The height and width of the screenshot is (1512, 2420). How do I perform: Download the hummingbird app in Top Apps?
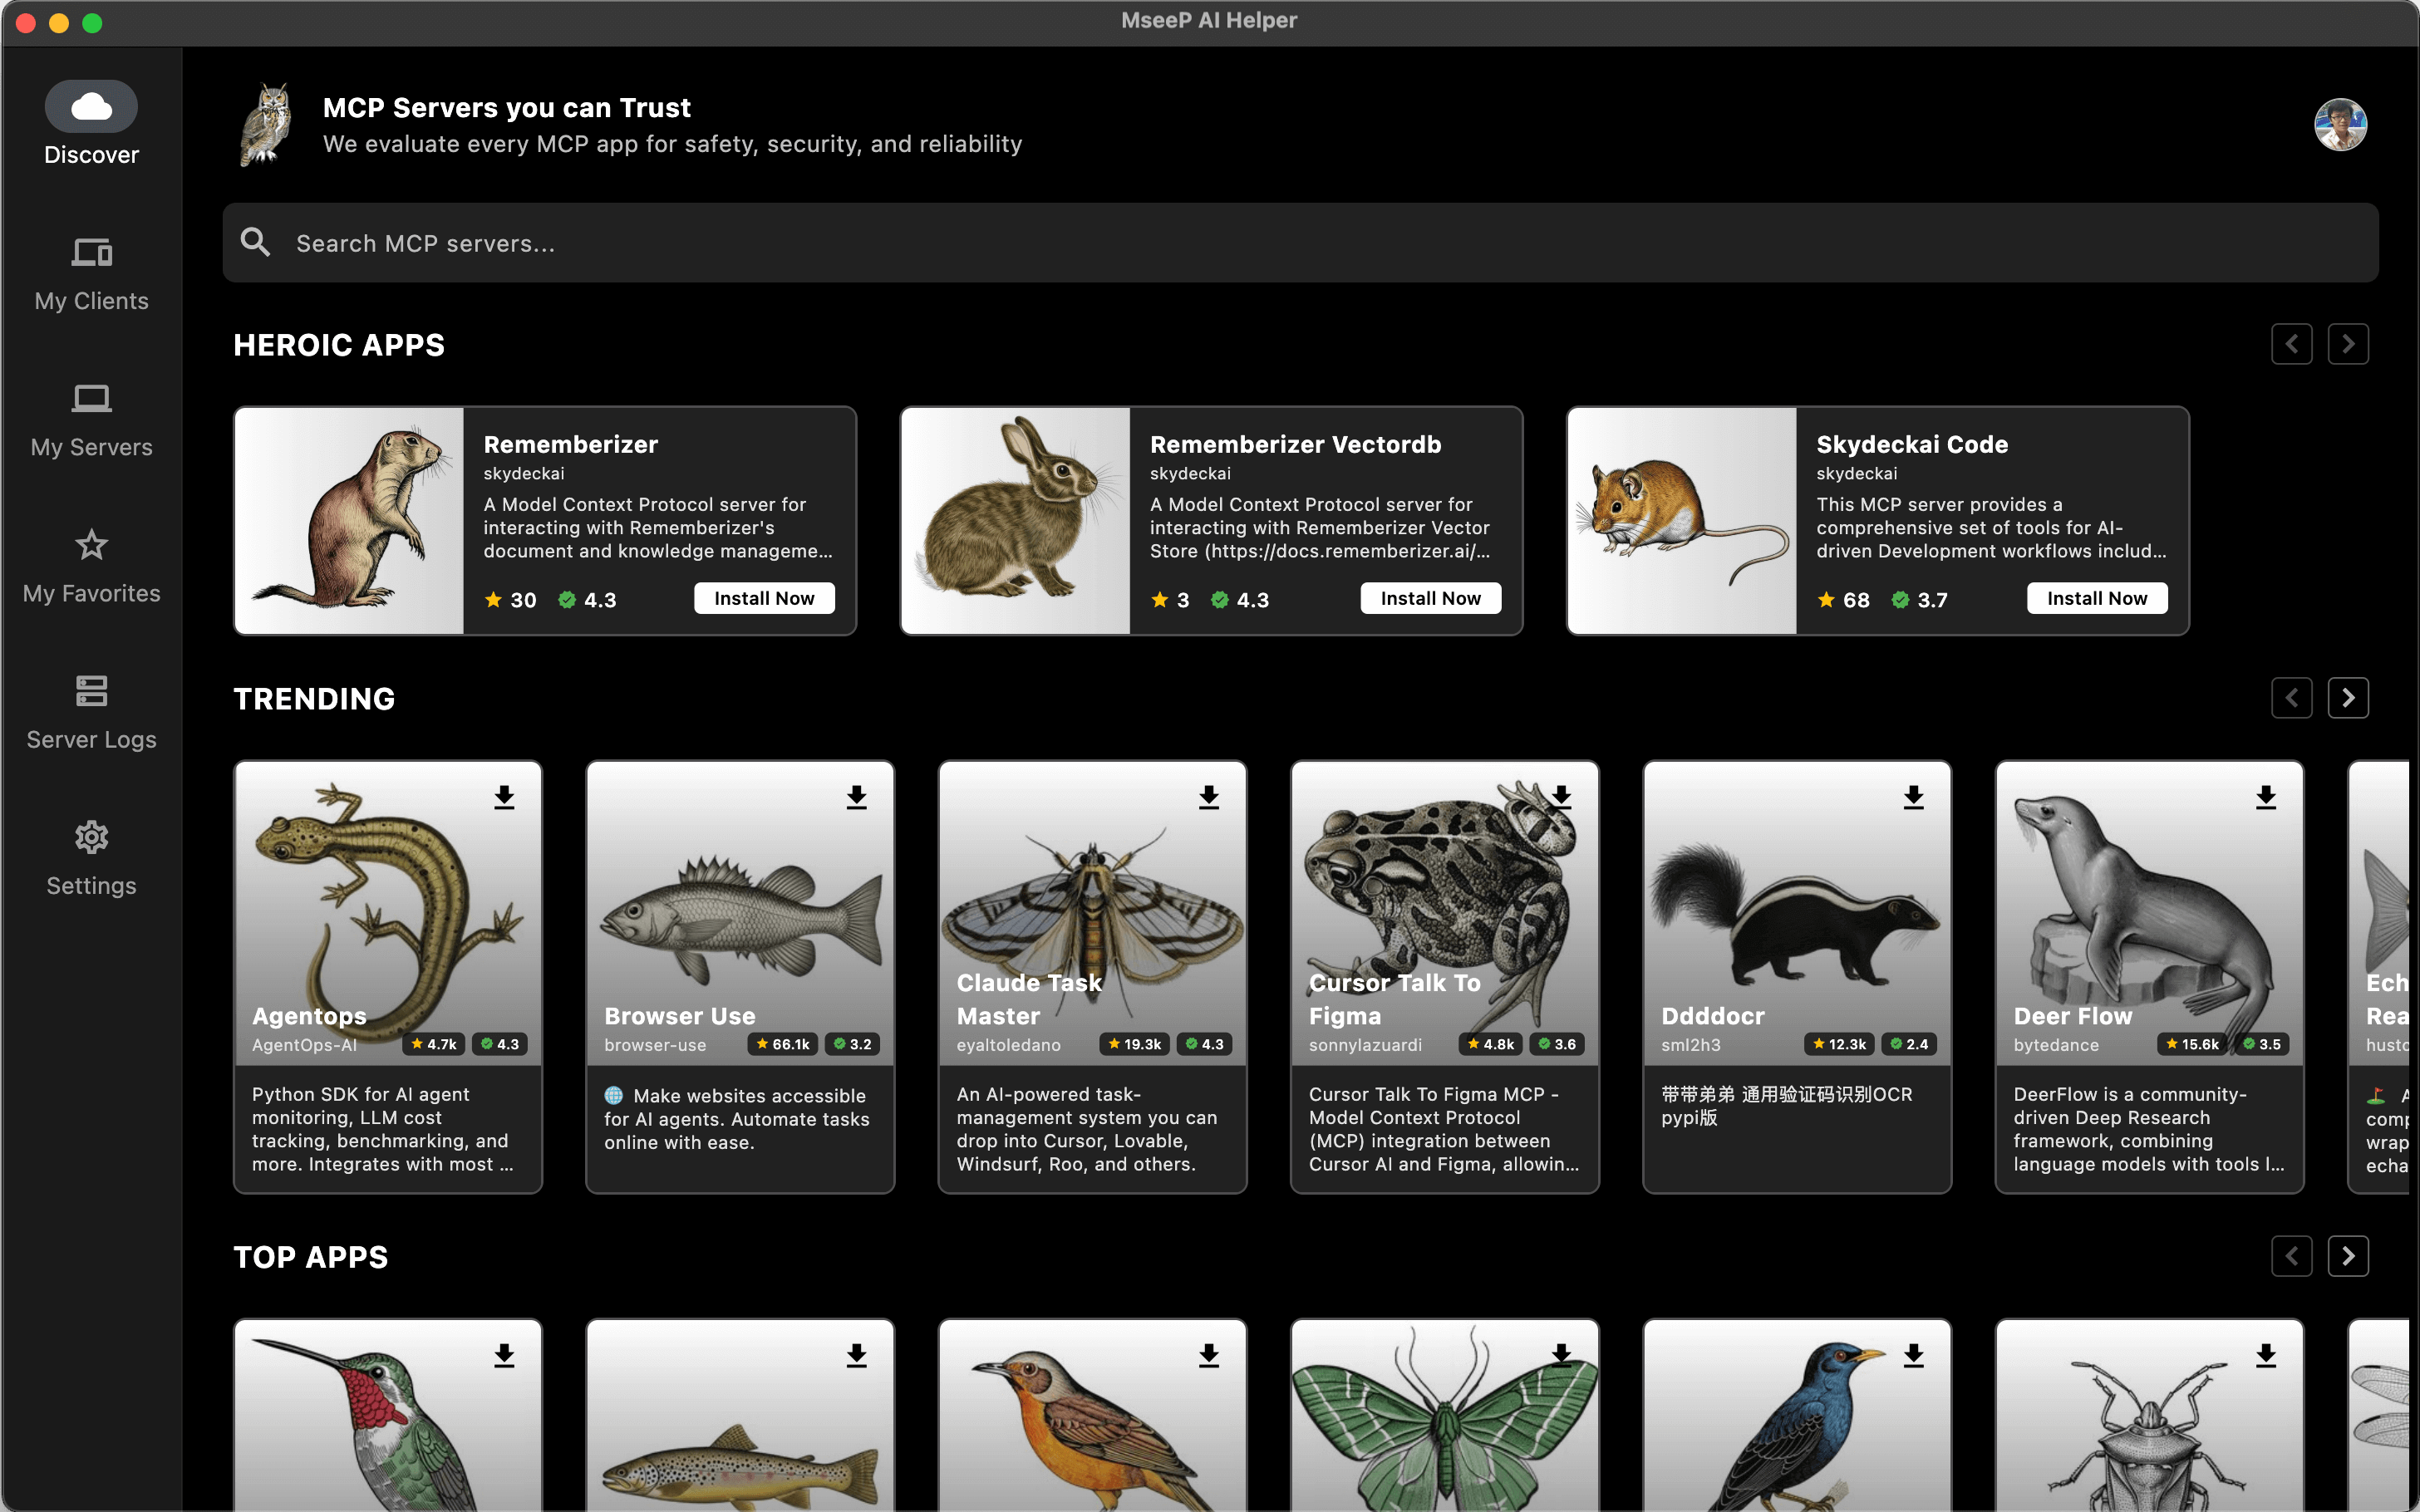[504, 1355]
